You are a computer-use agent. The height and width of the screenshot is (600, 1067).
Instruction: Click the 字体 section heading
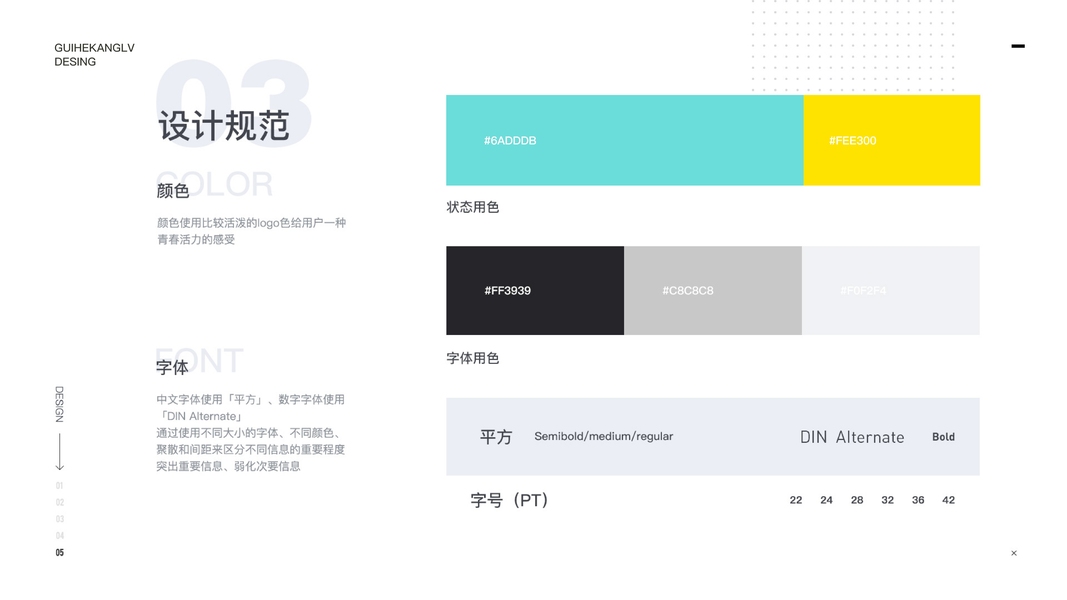coord(172,368)
